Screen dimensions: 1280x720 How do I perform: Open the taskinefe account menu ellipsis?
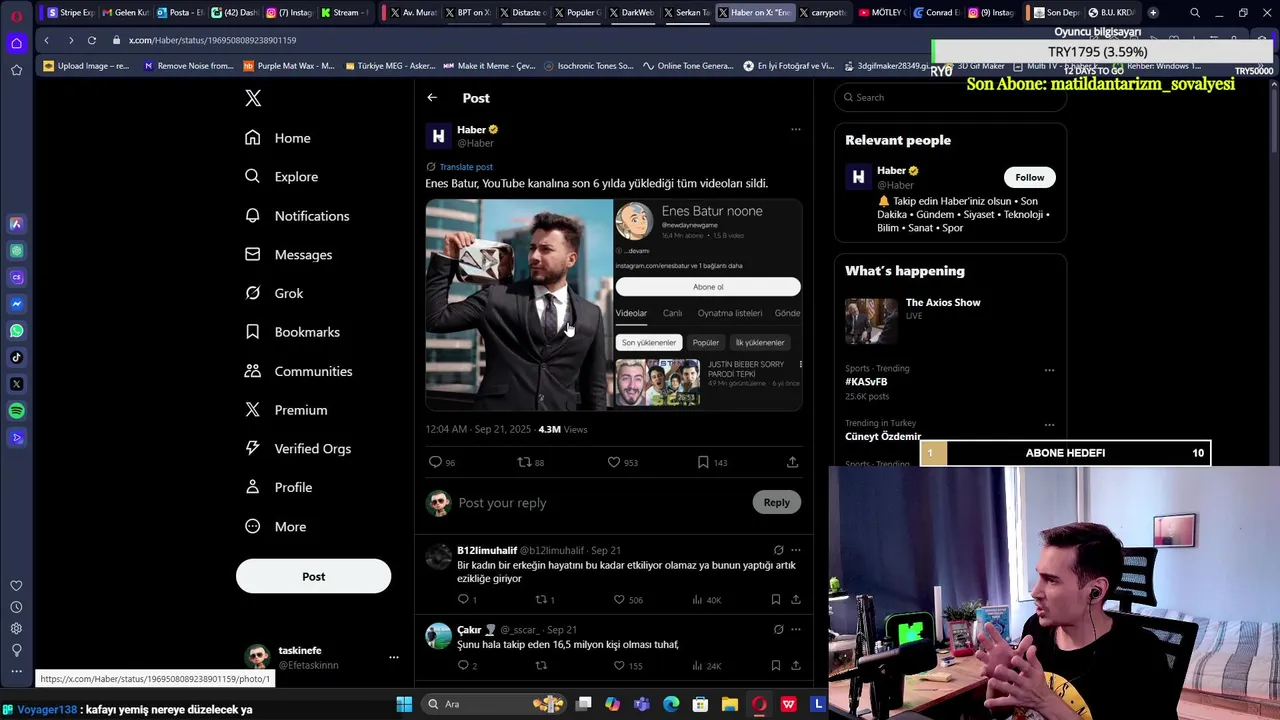394,657
